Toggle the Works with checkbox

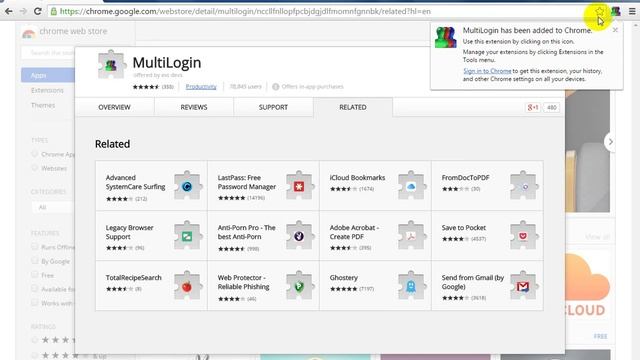pyautogui.click(x=35, y=302)
